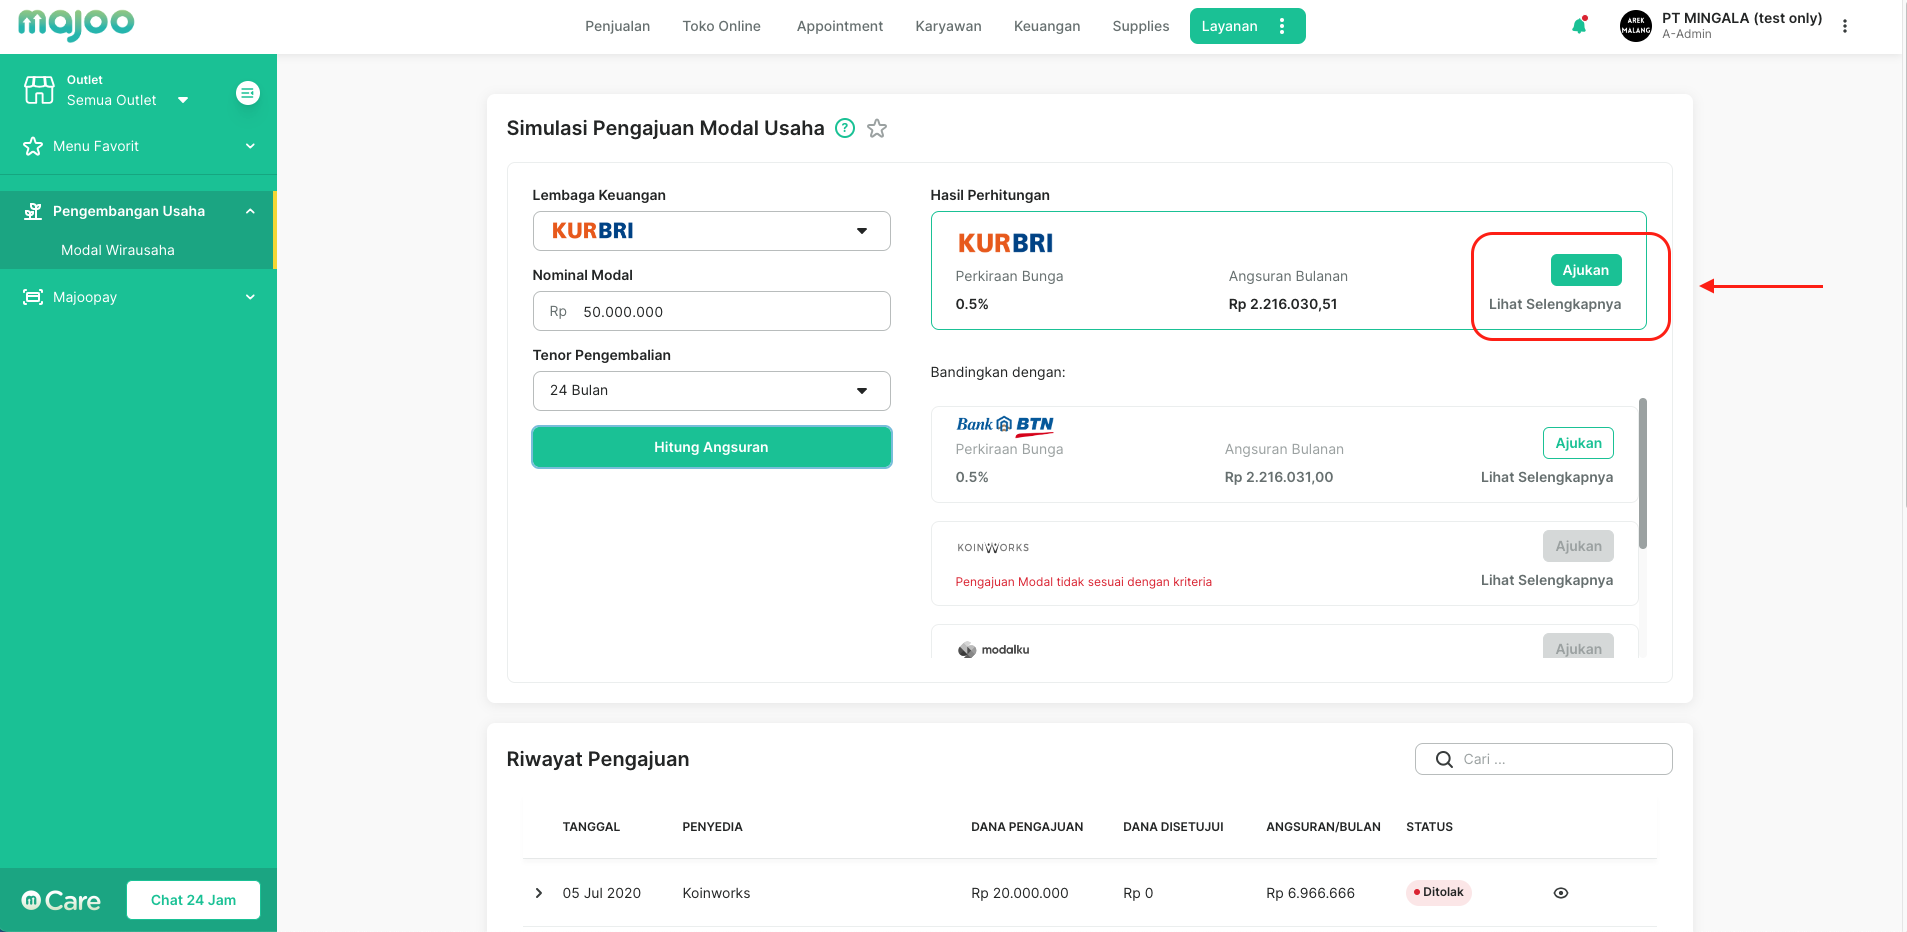This screenshot has height=932, width=1907.
Task: Click Ajukan for KURBRI
Action: 1586,270
